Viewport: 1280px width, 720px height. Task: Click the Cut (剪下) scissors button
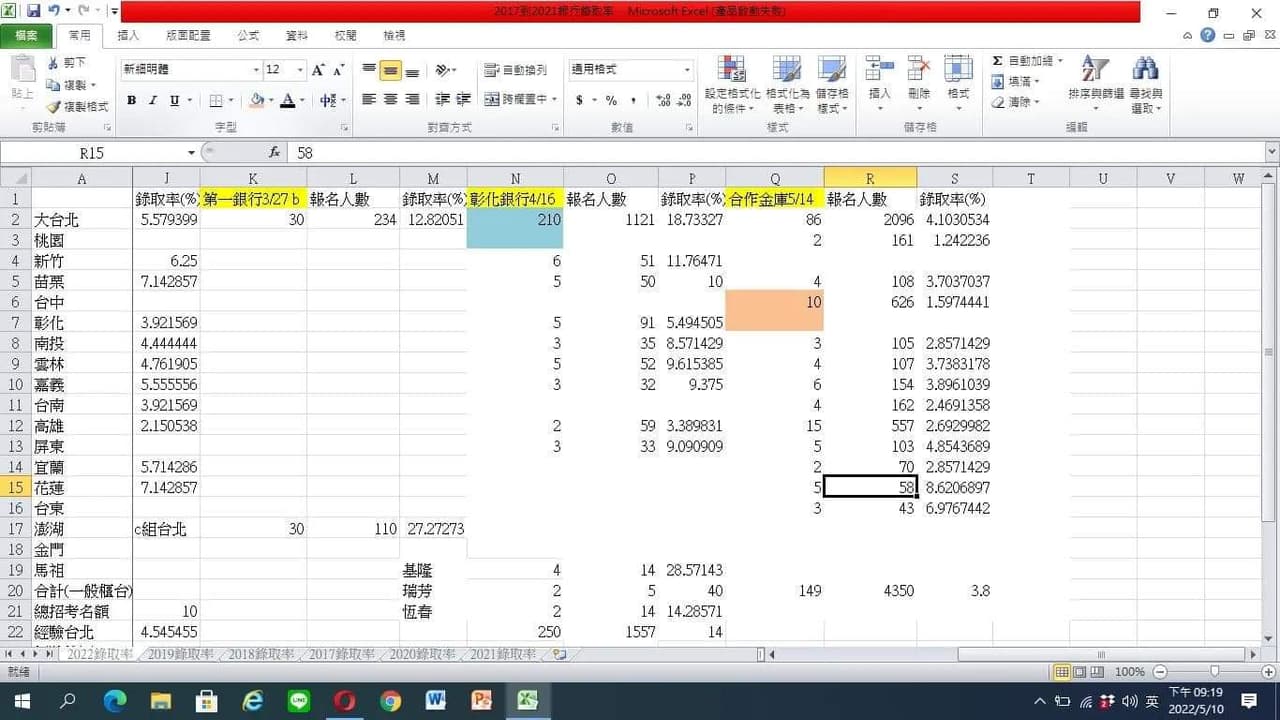[x=67, y=63]
